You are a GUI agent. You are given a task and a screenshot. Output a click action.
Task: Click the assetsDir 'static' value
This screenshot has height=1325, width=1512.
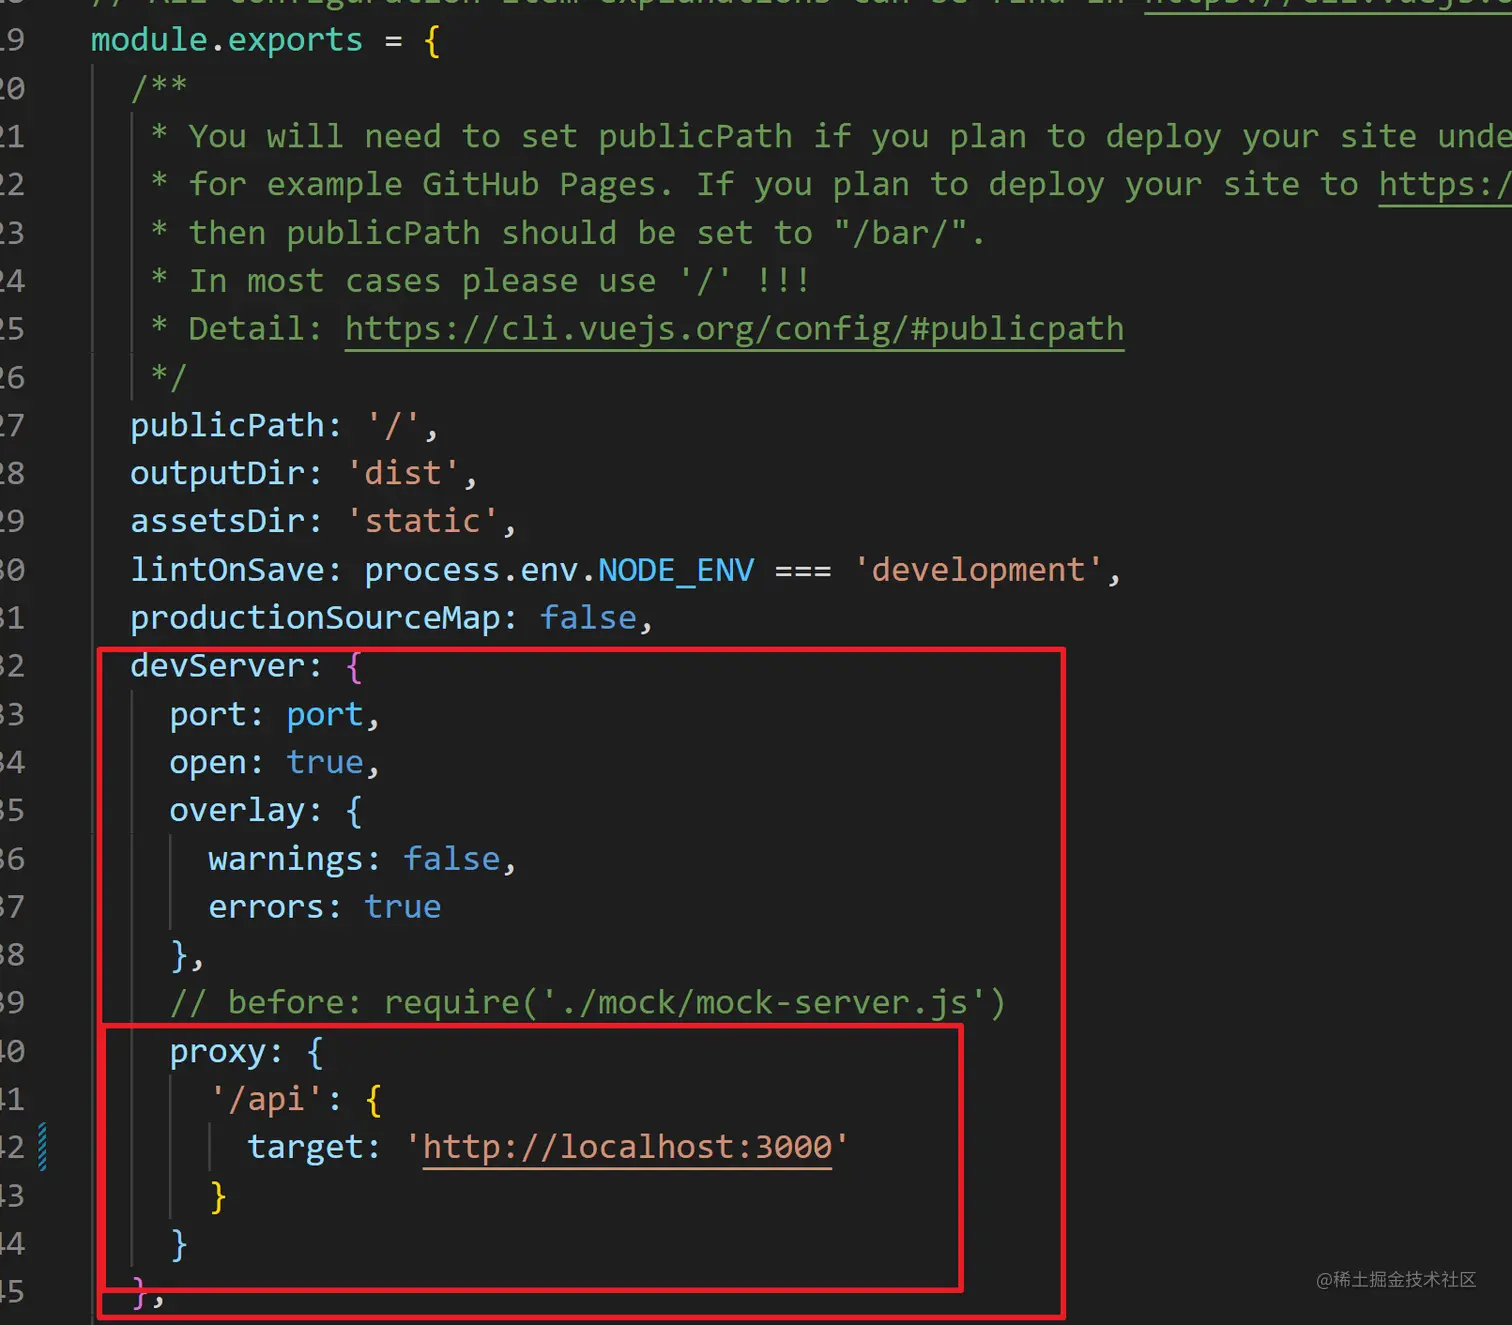click(422, 521)
